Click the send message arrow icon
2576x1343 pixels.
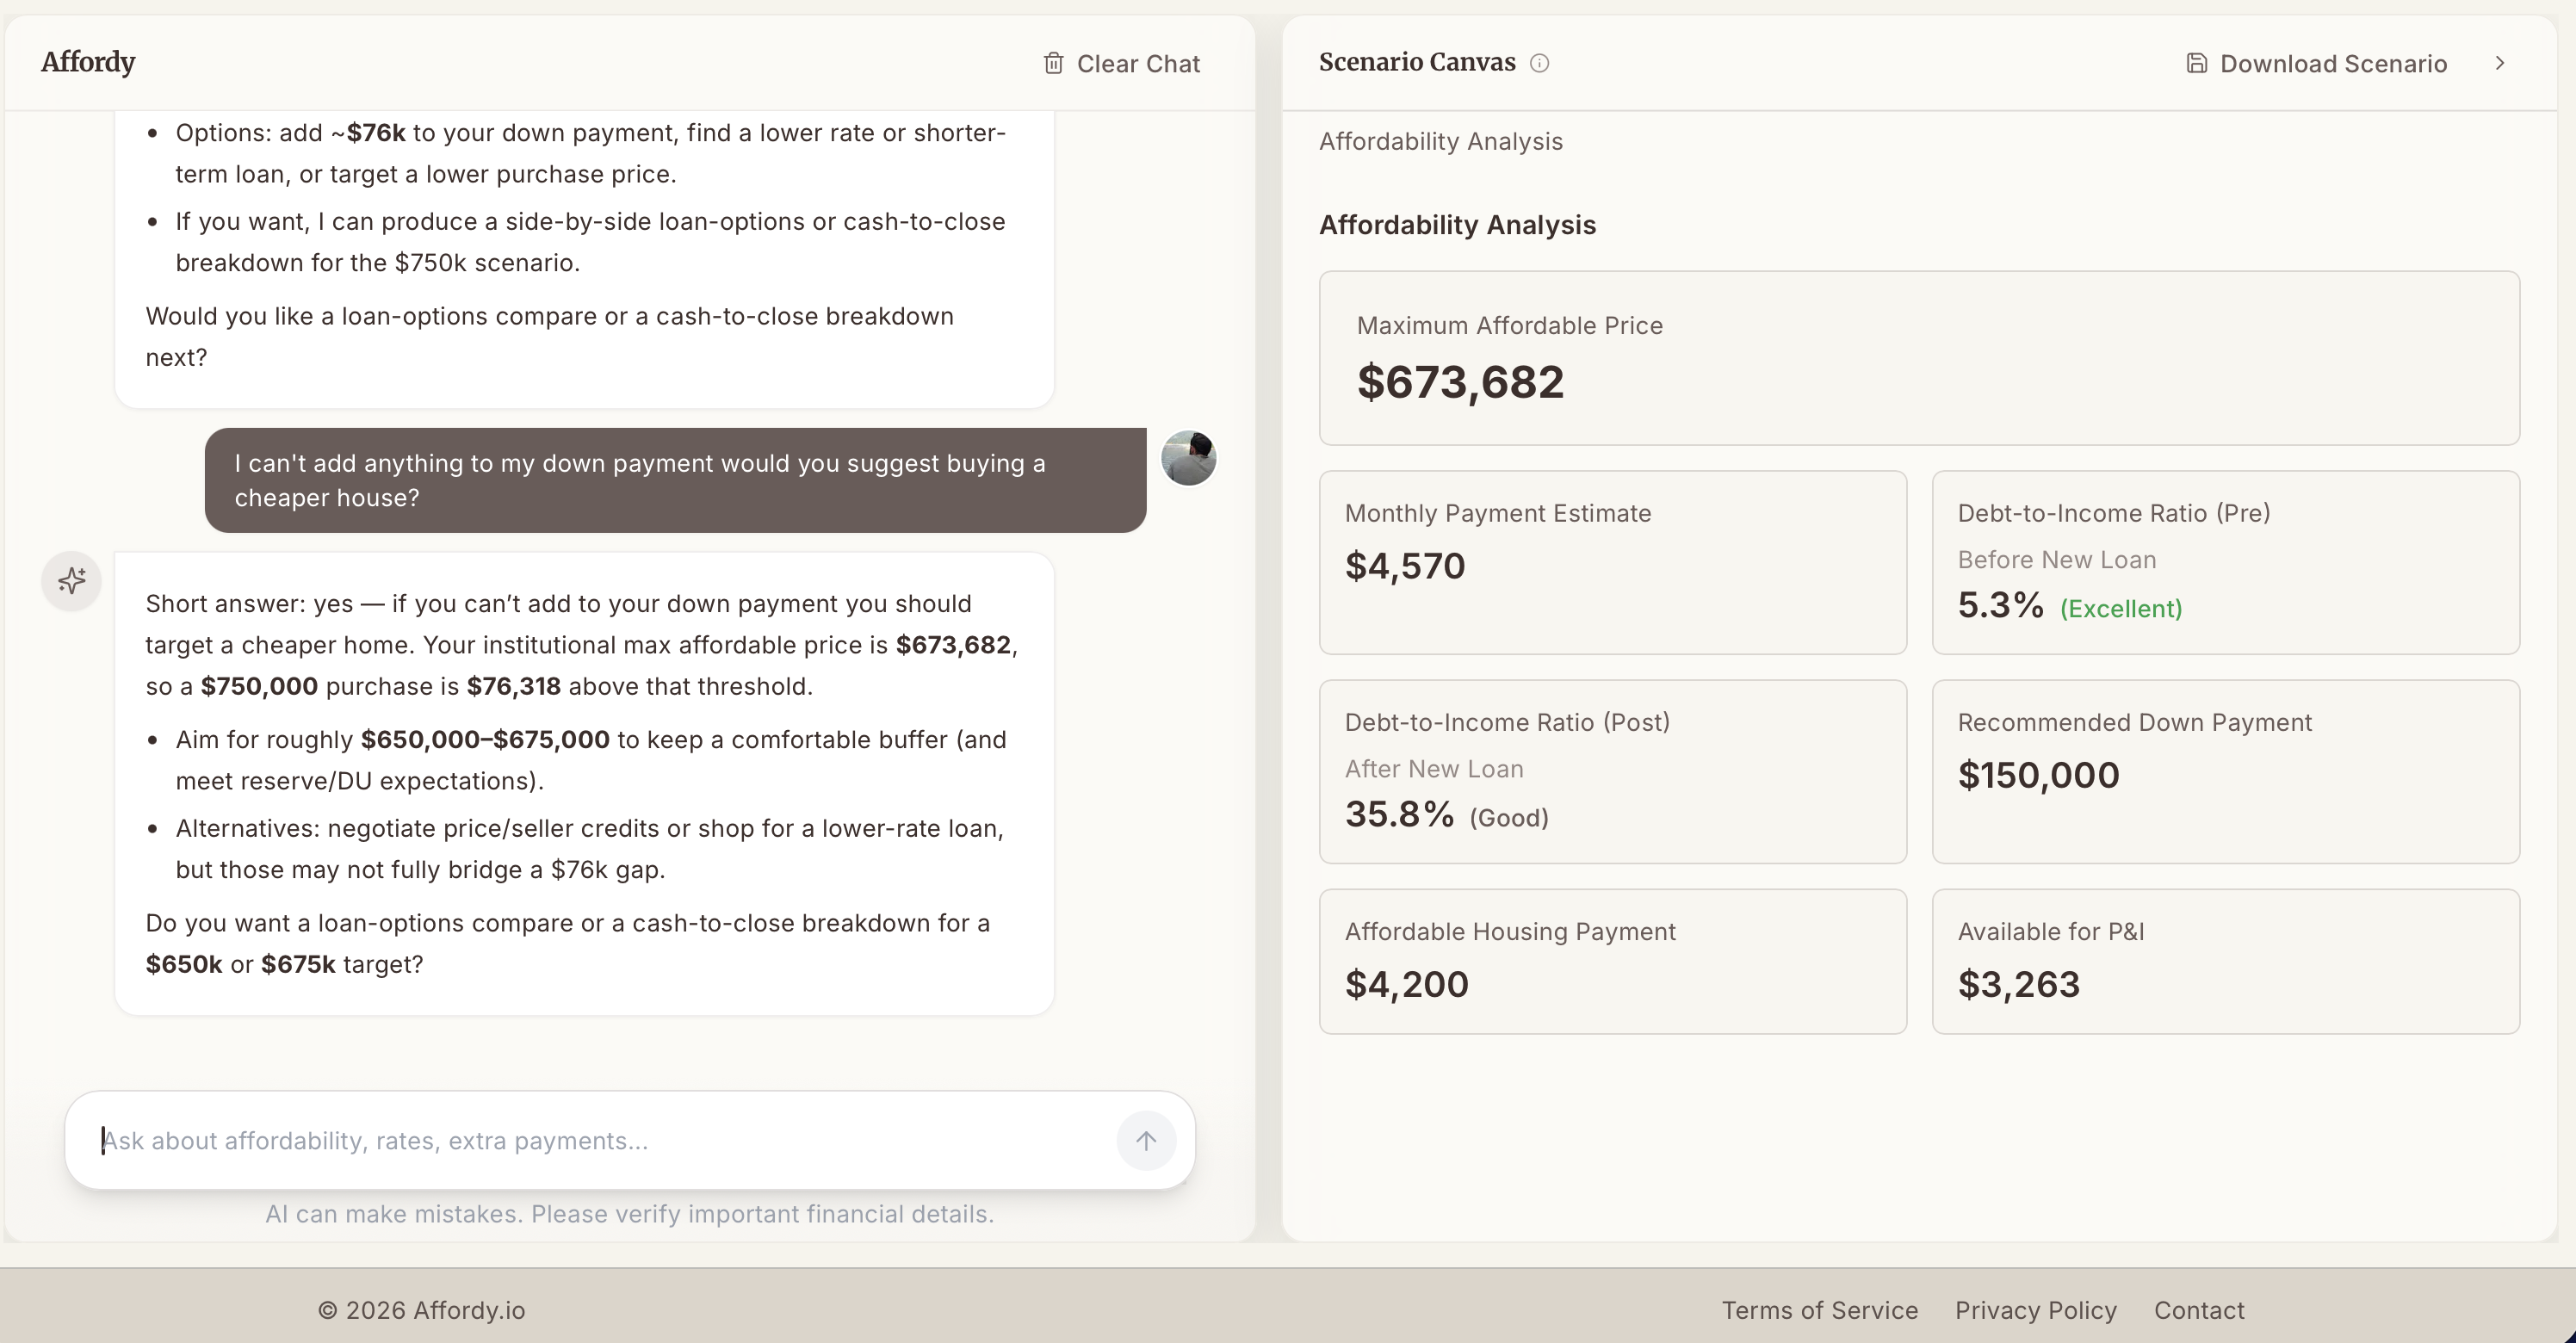click(x=1146, y=1140)
